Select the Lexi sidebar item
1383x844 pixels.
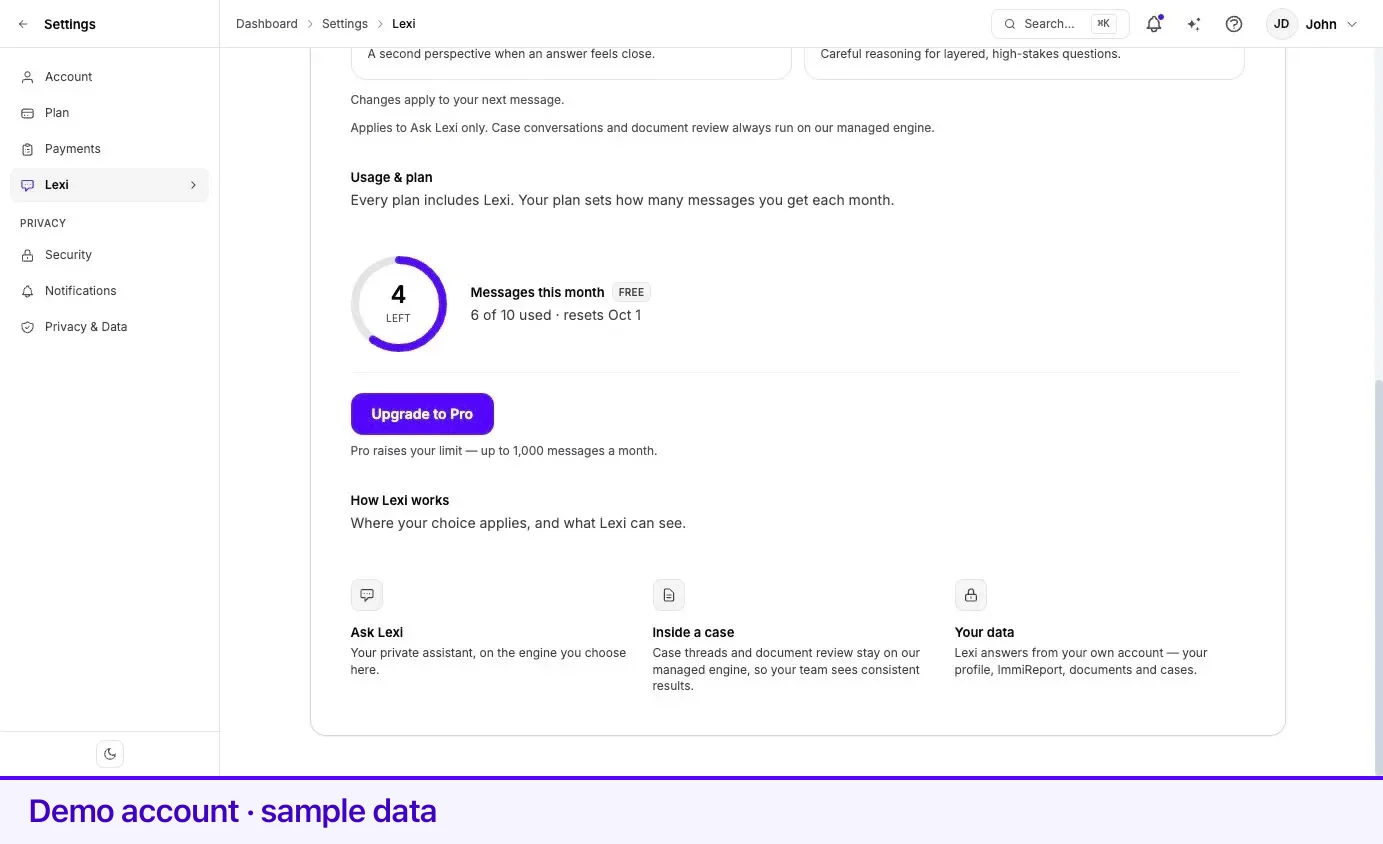110,185
